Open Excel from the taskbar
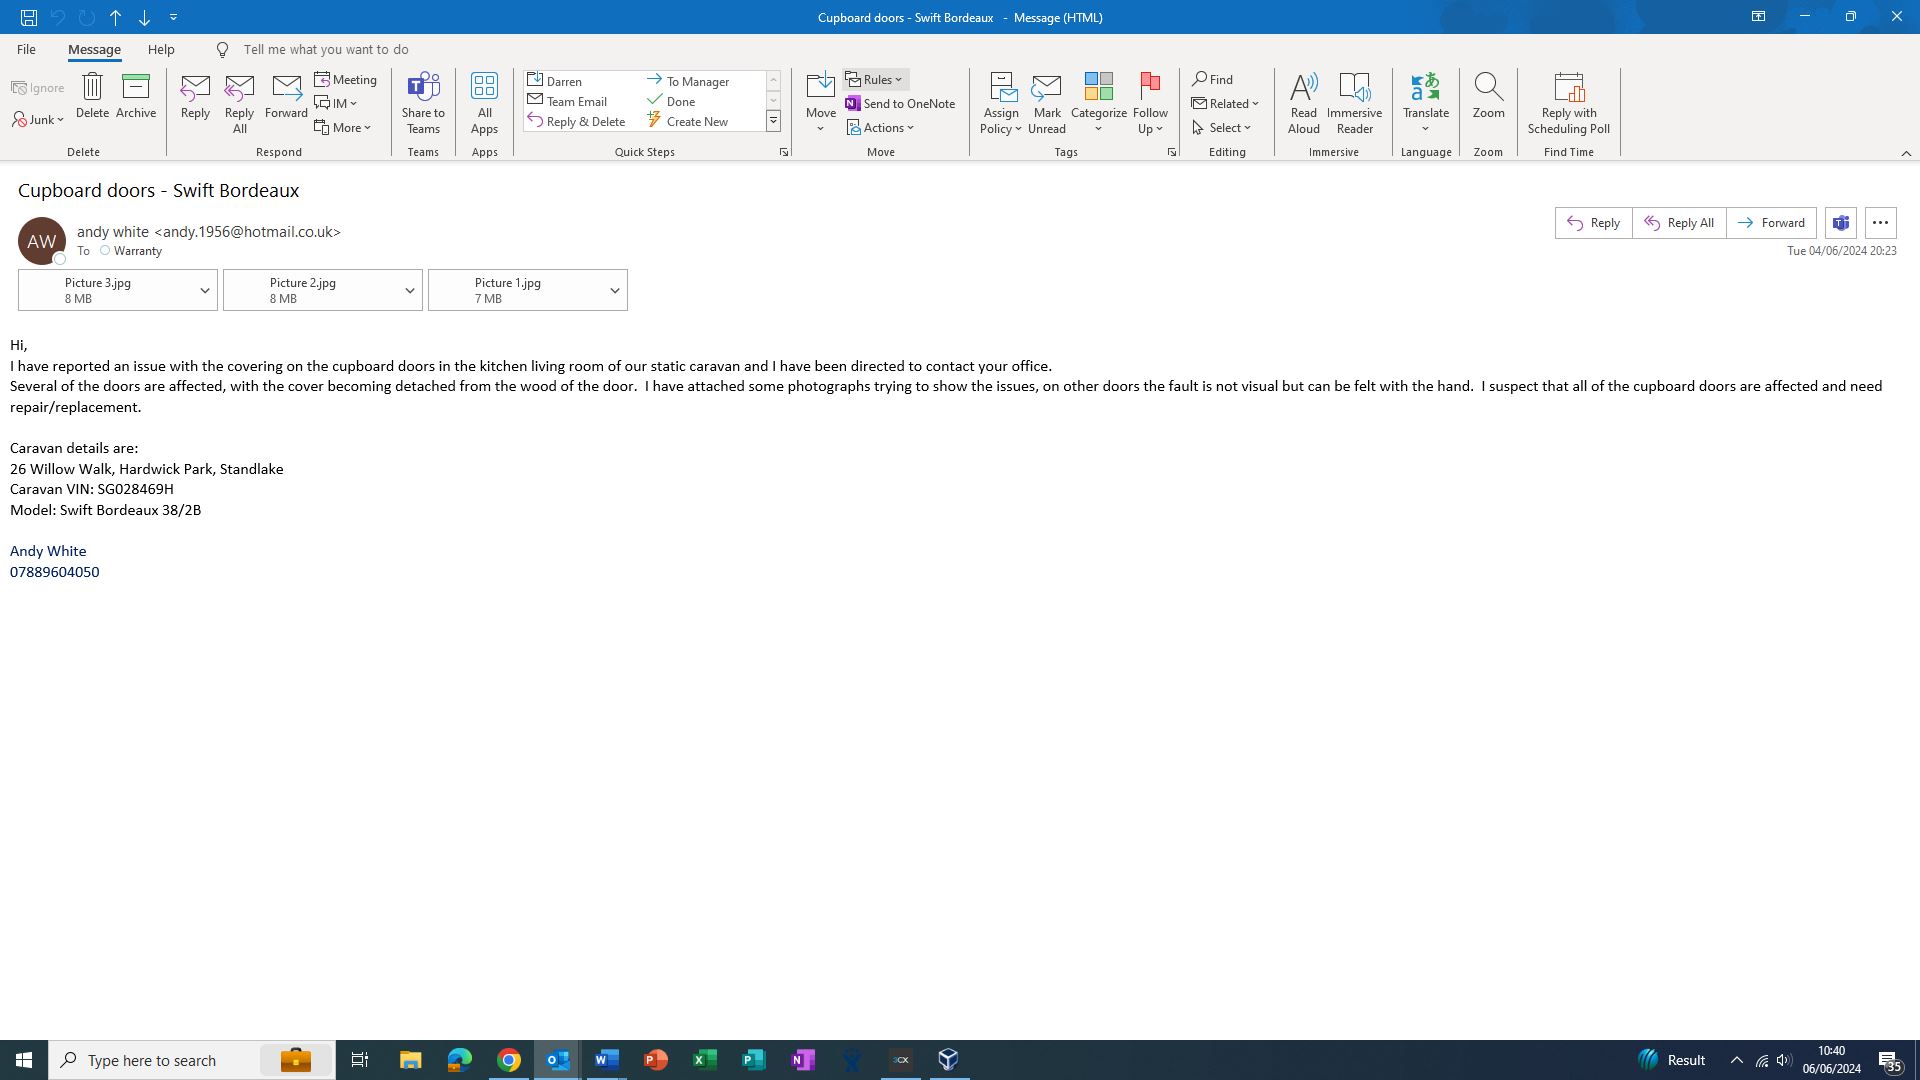Screen dimensions: 1920x1080 (x=704, y=1060)
